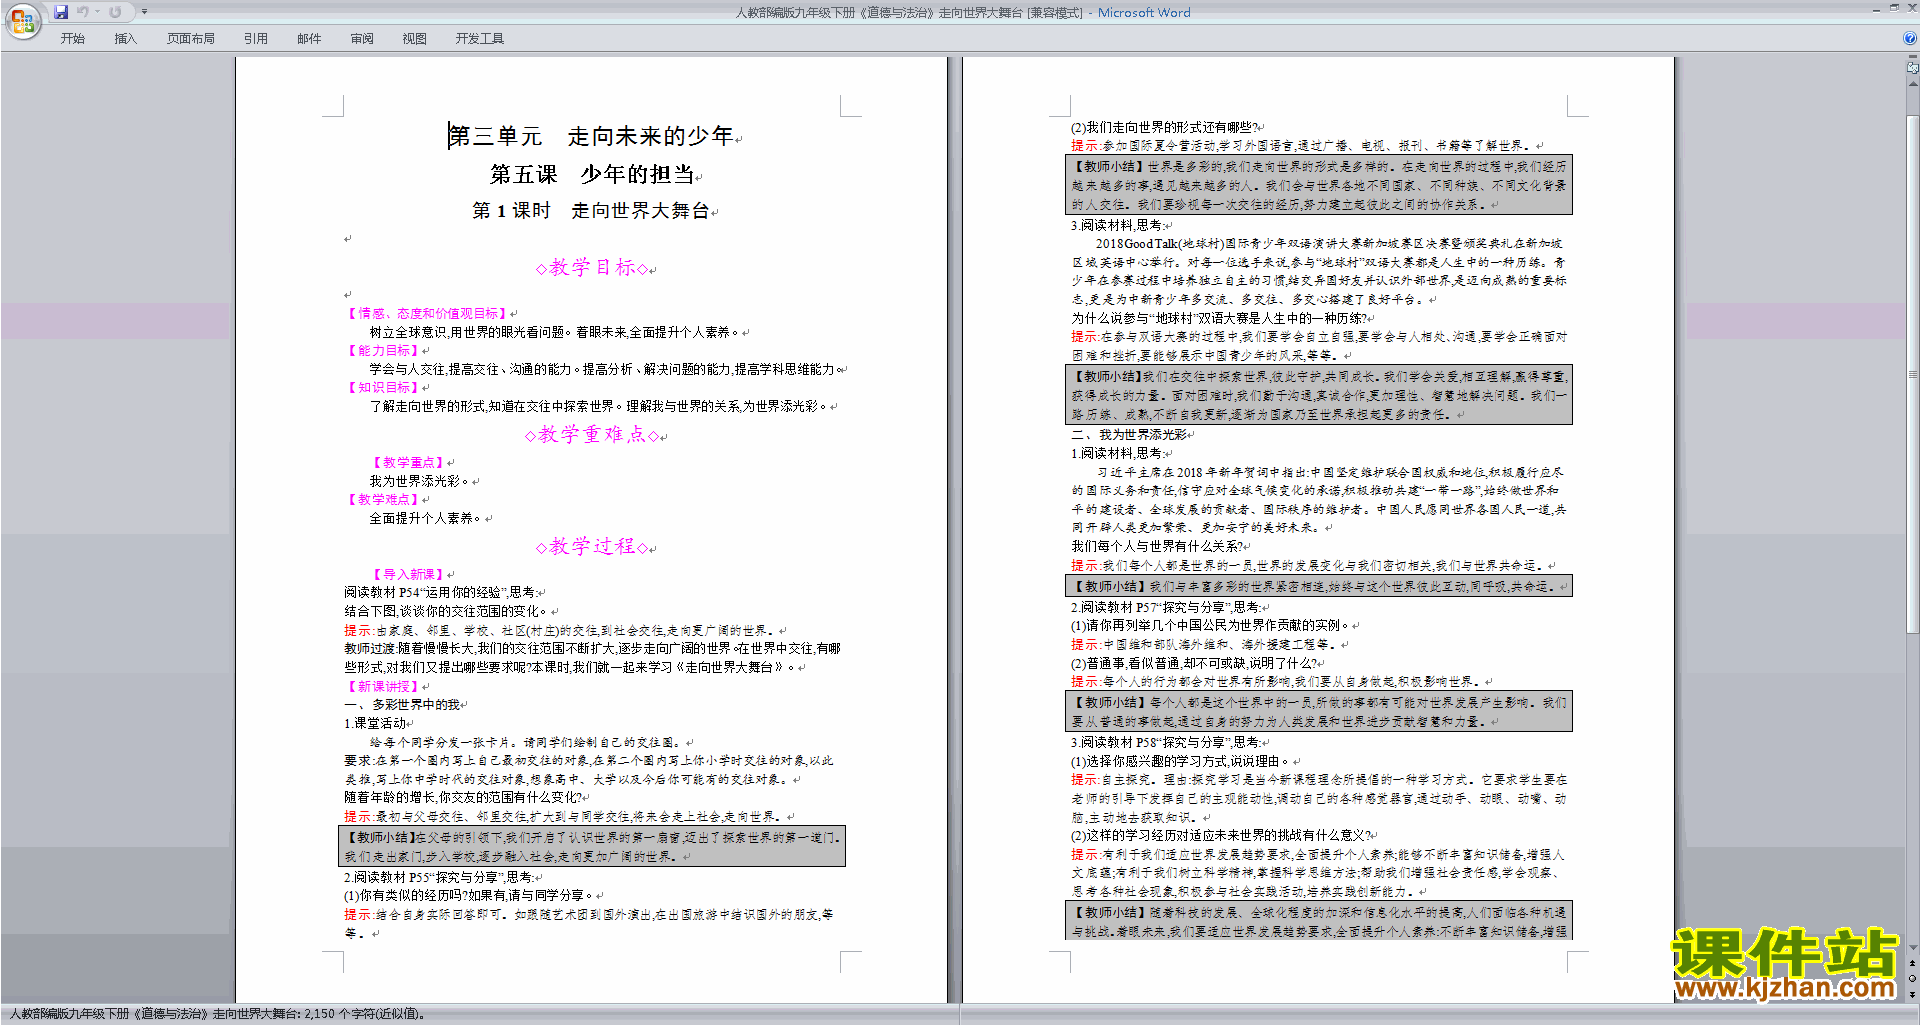The width and height of the screenshot is (1920, 1025).
Task: Save the document via Quick Access
Action: click(x=61, y=12)
